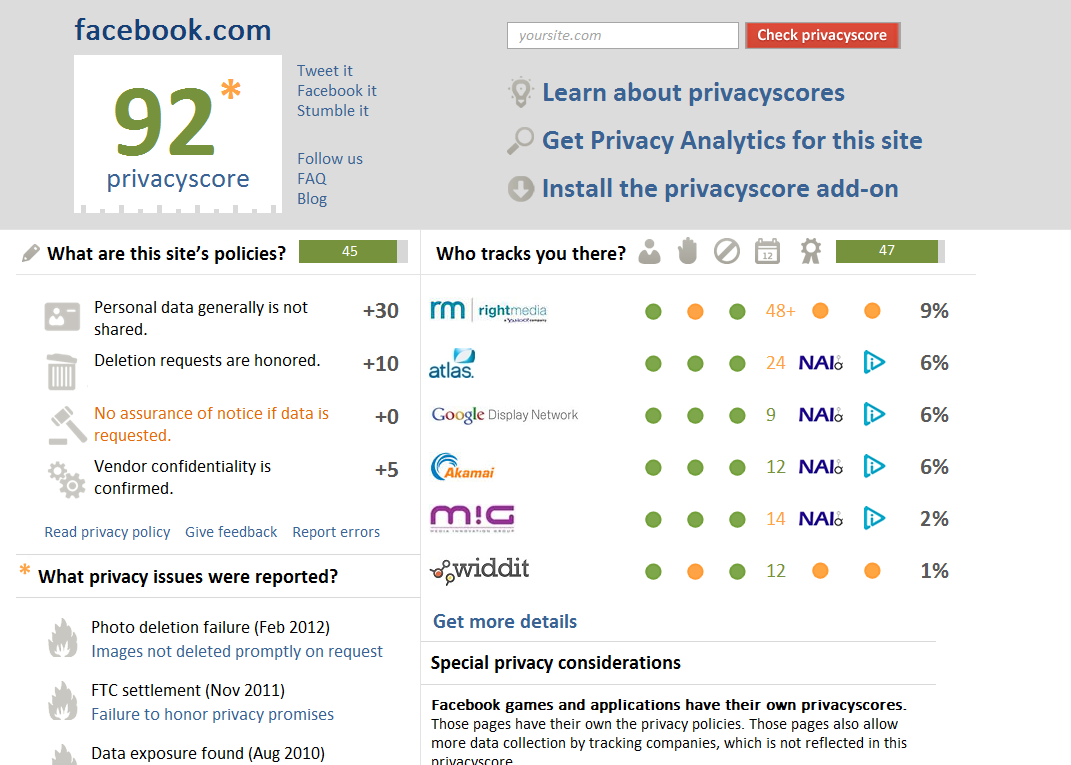
Task: Click the person icon in tracker header
Action: (x=650, y=252)
